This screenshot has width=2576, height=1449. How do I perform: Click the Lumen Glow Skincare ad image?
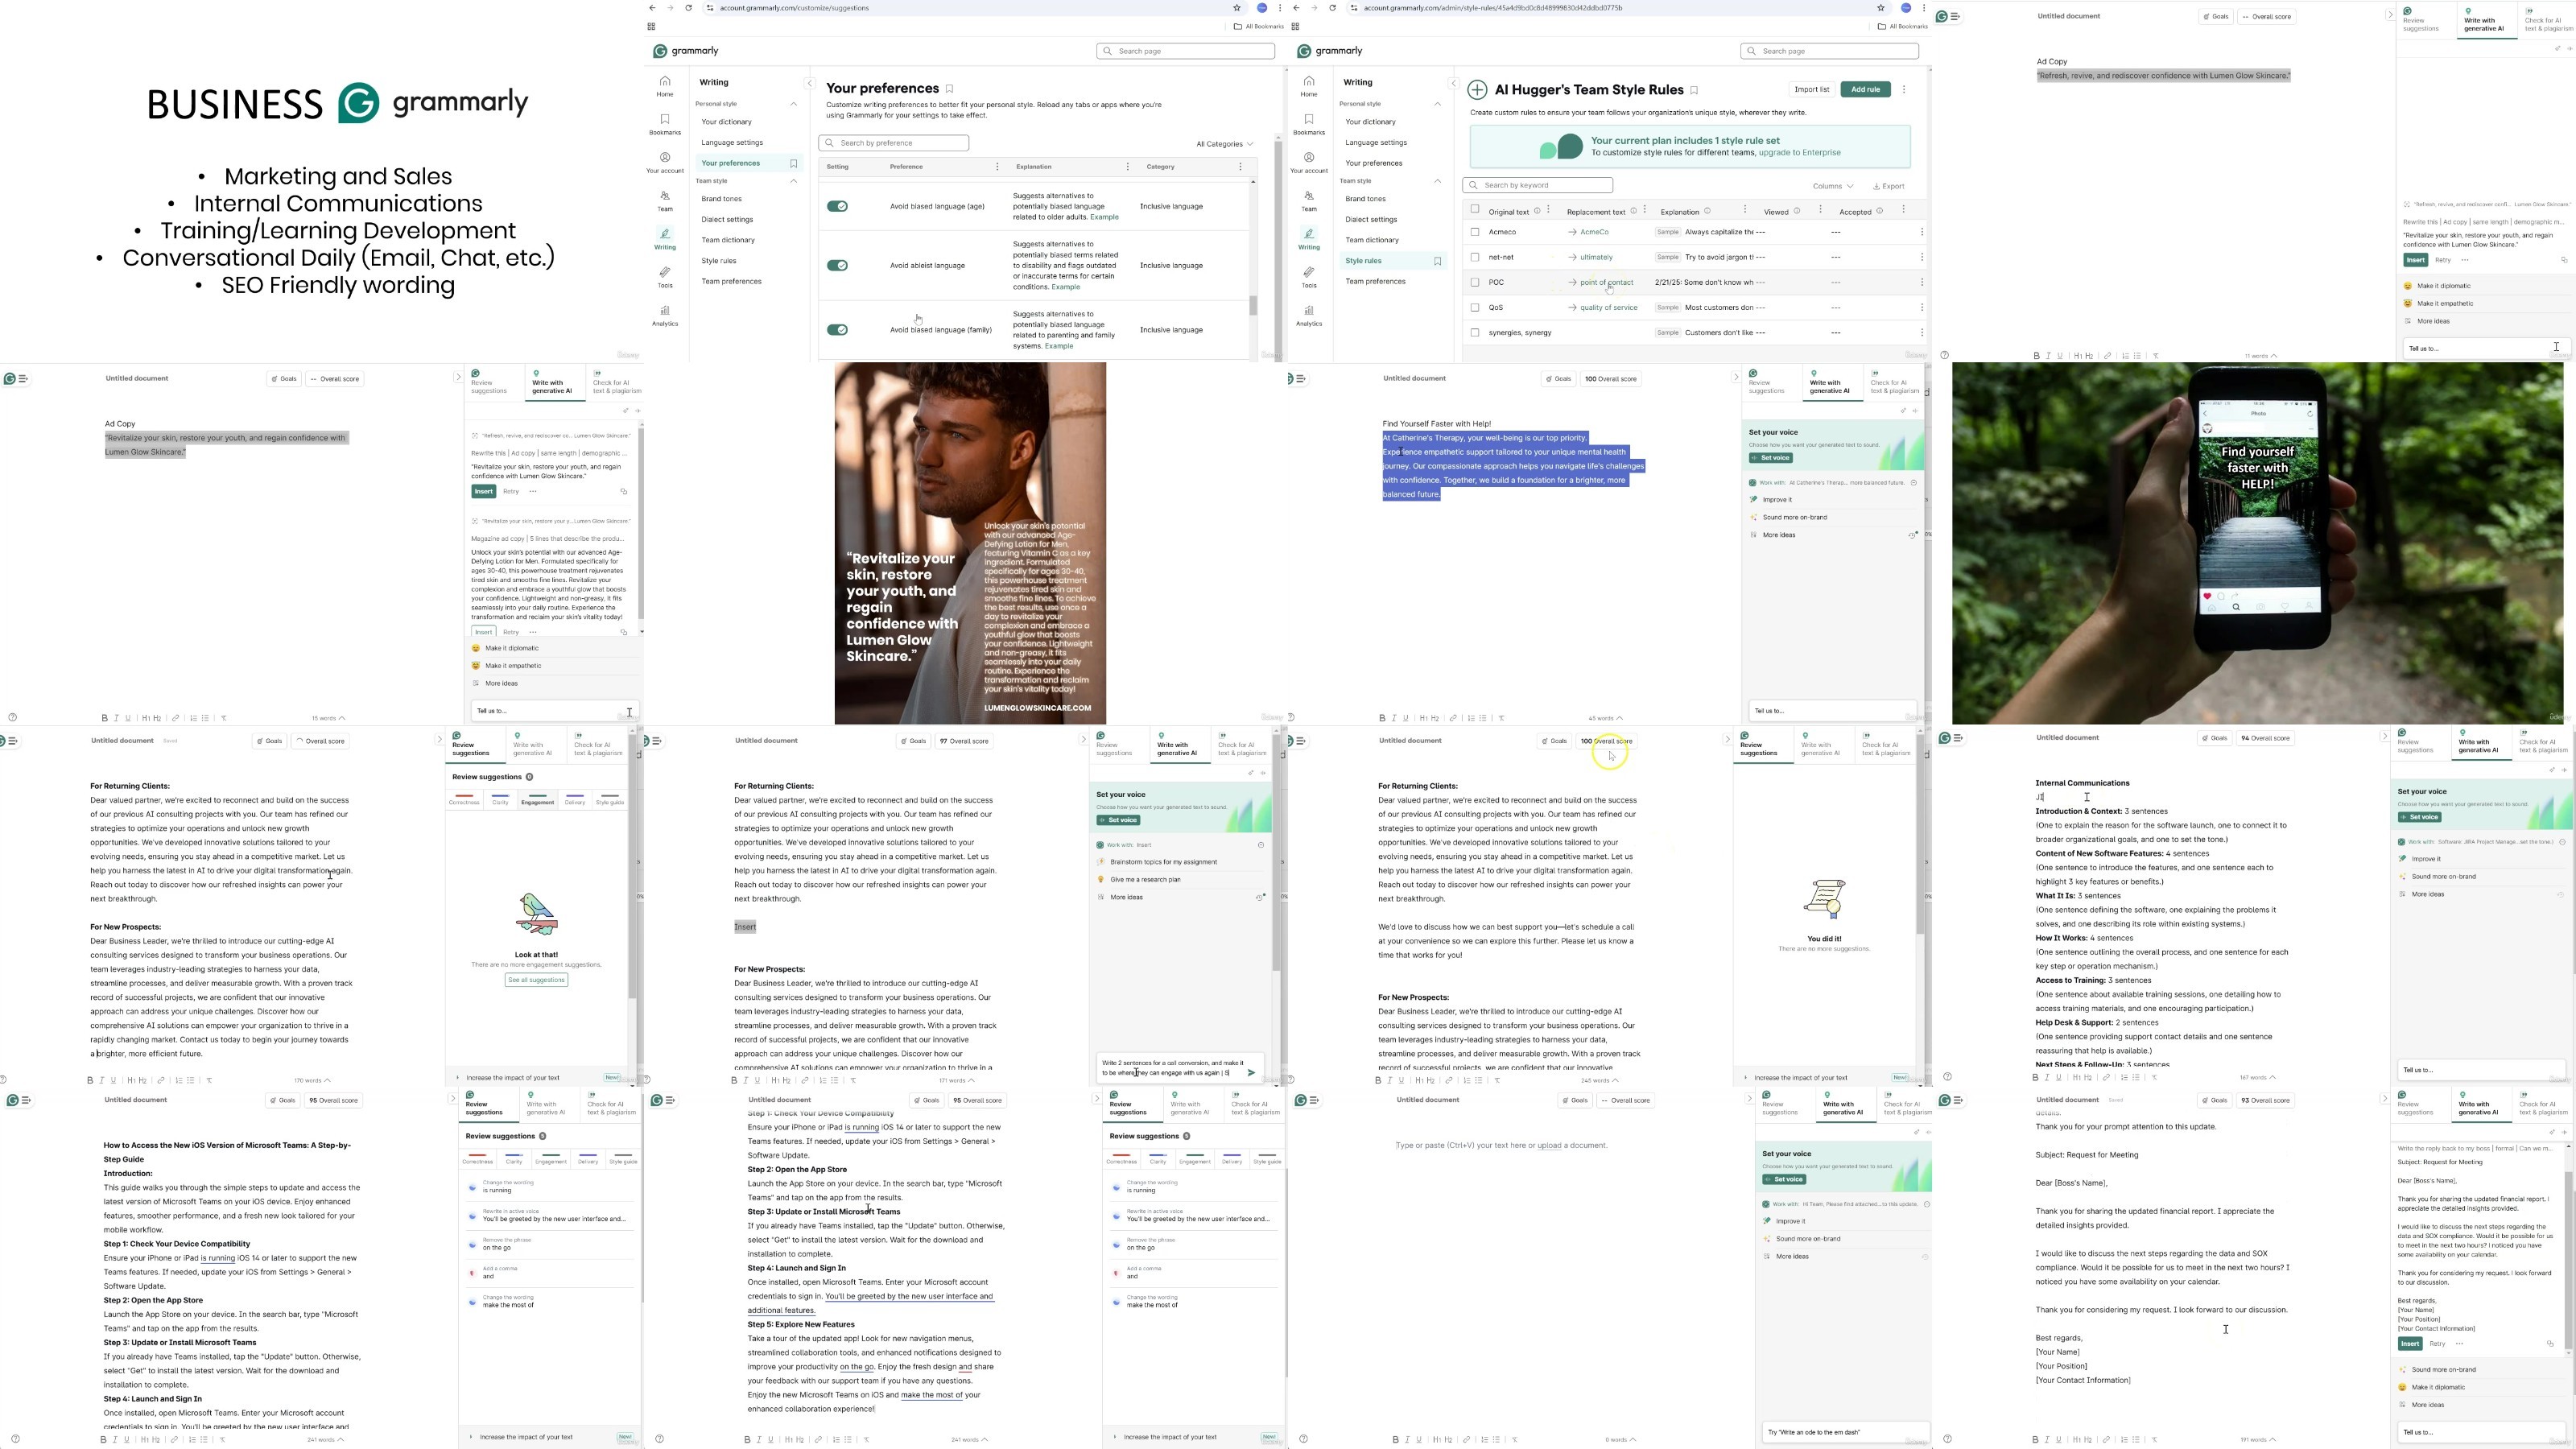pyautogui.click(x=970, y=543)
